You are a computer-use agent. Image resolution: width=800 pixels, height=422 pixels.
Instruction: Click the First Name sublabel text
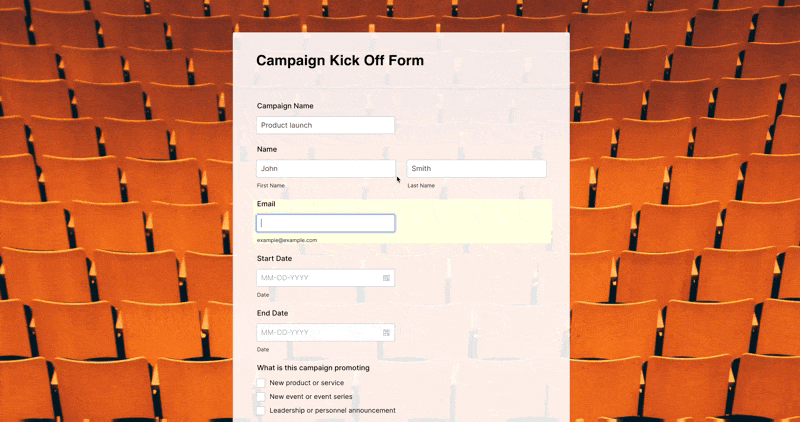pos(271,185)
